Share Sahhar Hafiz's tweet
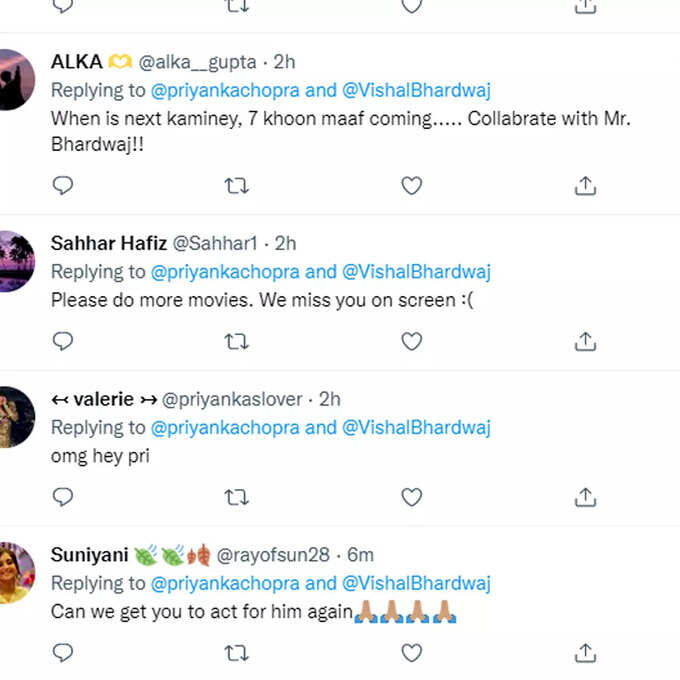 click(x=585, y=341)
